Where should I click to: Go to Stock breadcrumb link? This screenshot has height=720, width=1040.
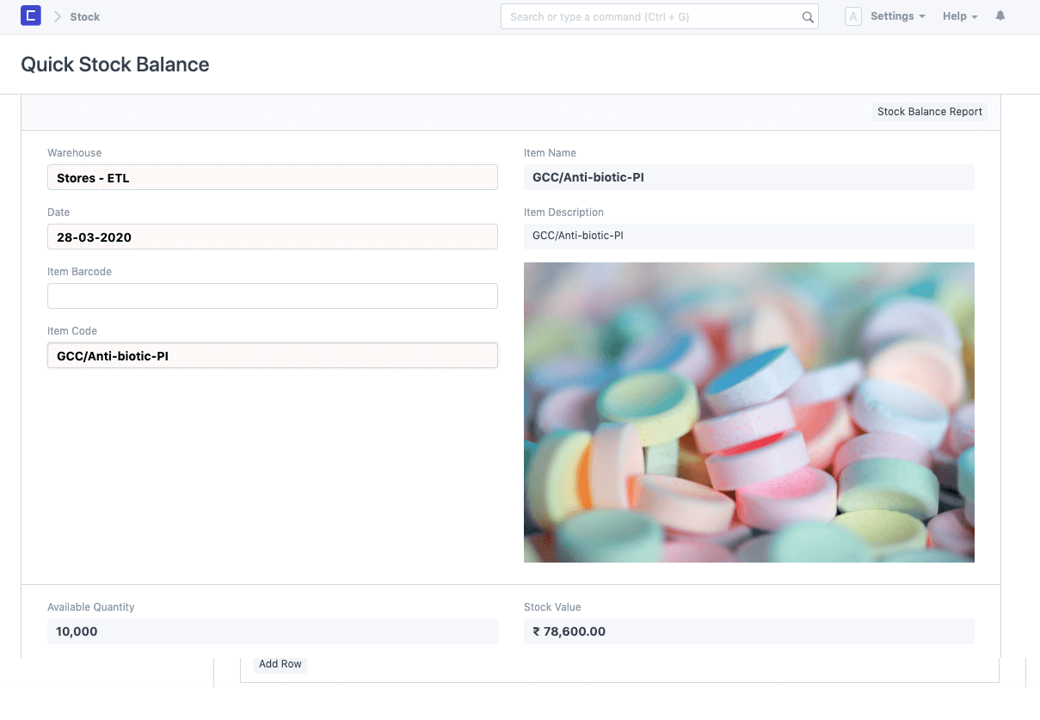(85, 17)
